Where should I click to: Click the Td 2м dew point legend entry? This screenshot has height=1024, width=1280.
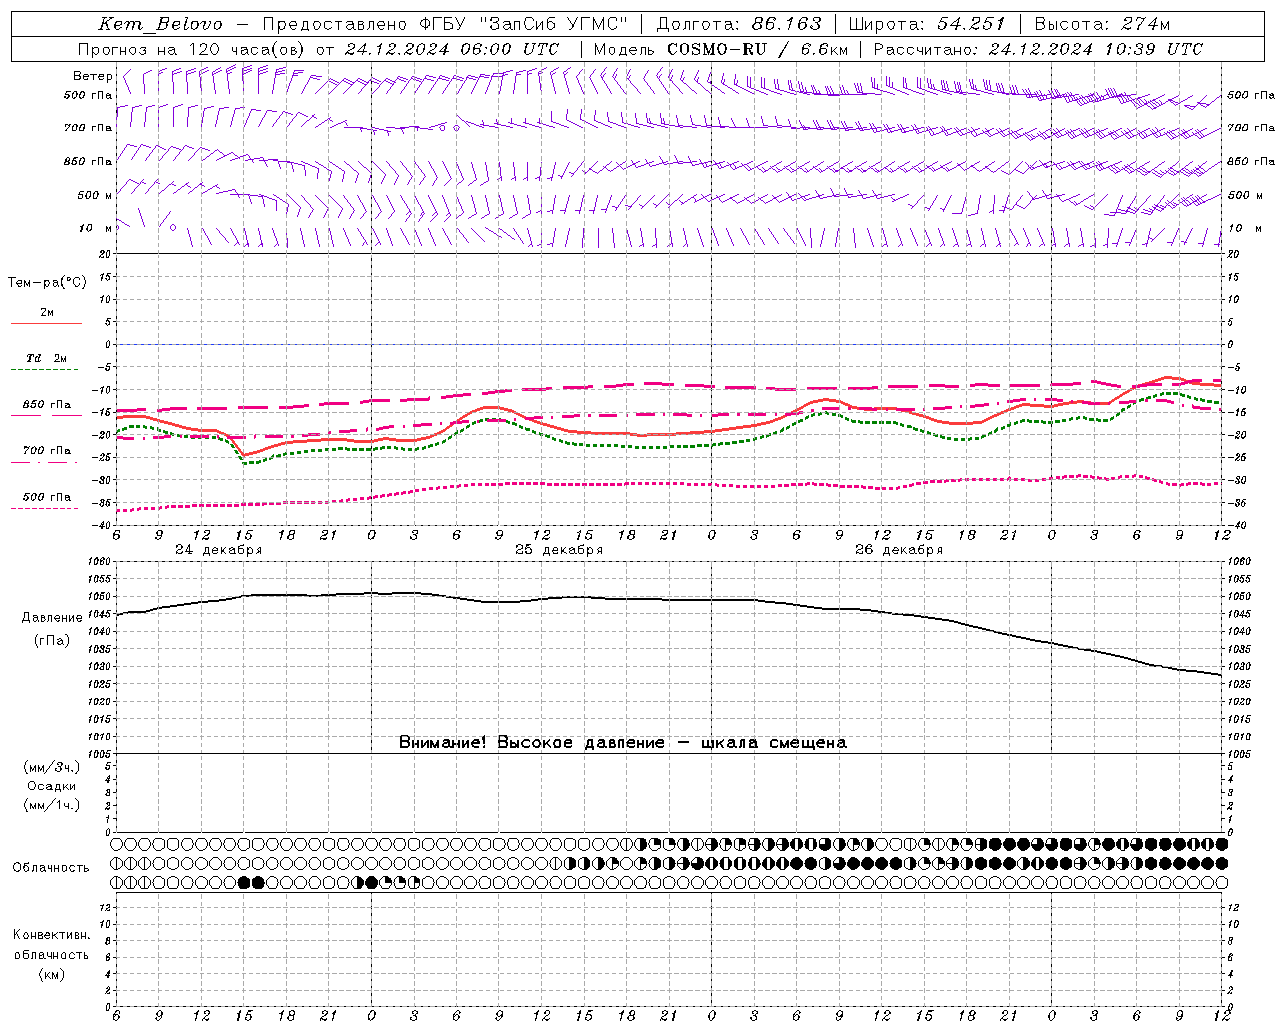(47, 358)
